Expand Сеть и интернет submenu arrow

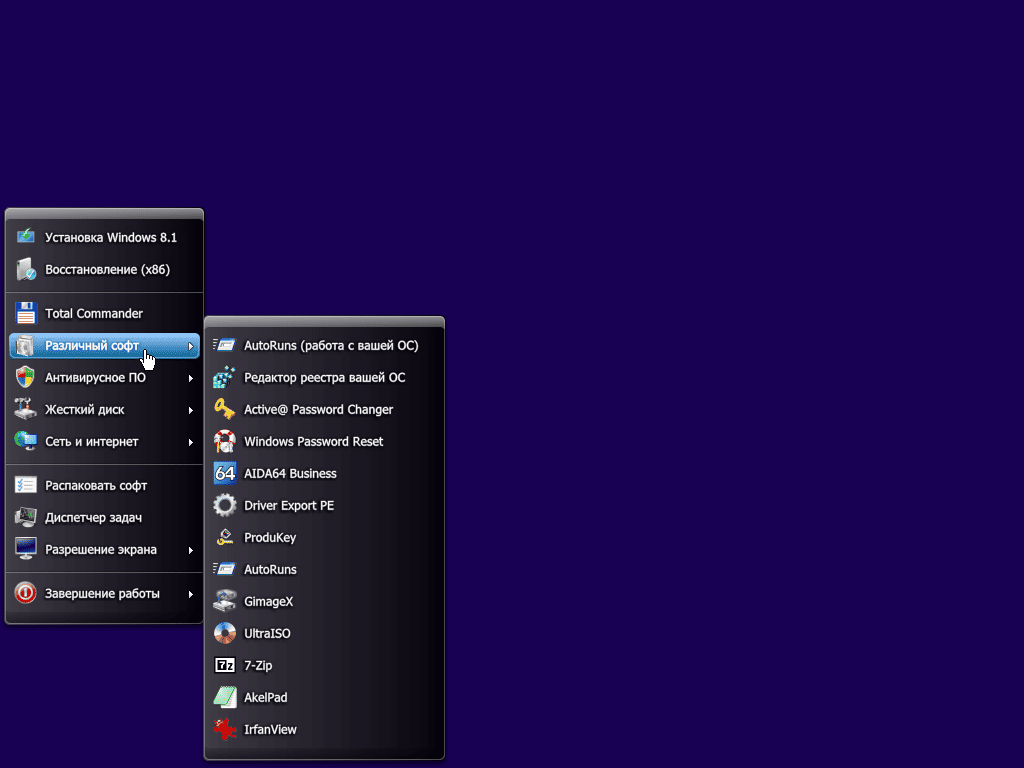(190, 442)
